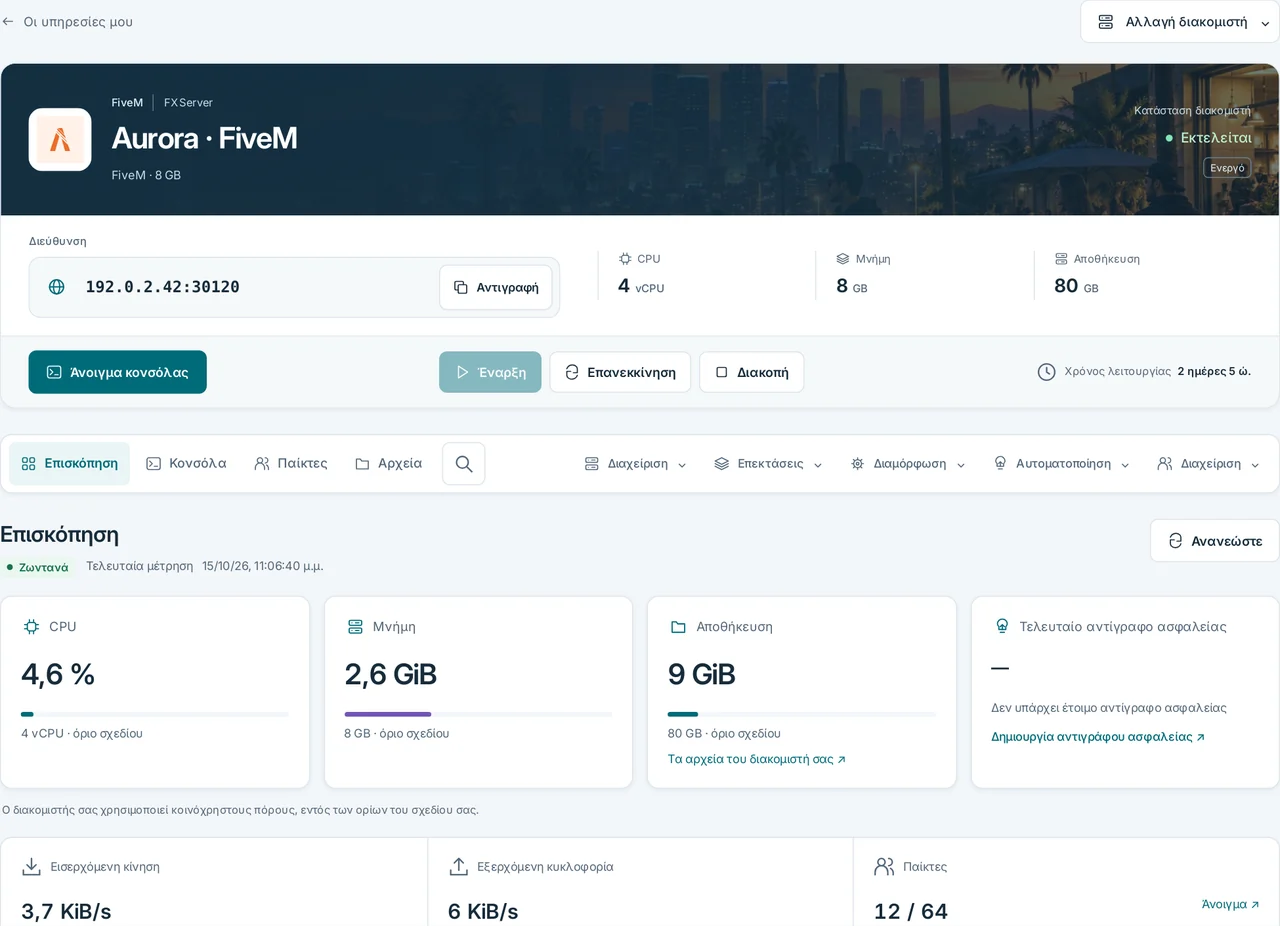The image size is (1280, 926).
Task: Click the globe icon beside the server address
Action: pos(57,287)
